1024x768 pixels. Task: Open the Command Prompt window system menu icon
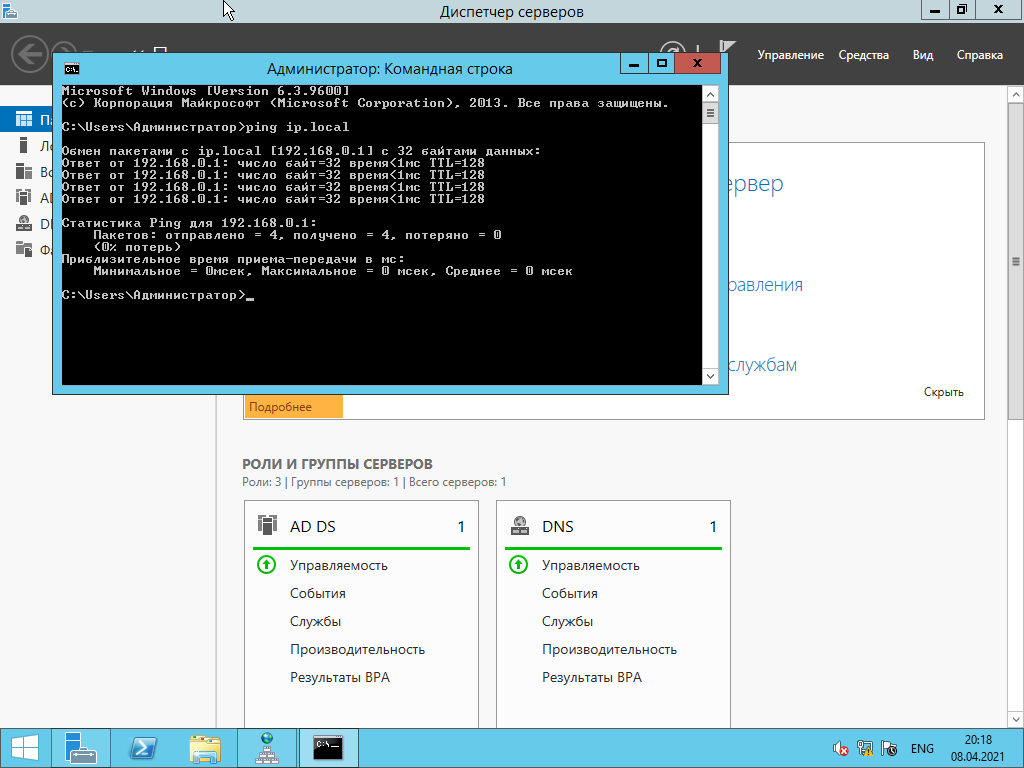(72, 69)
